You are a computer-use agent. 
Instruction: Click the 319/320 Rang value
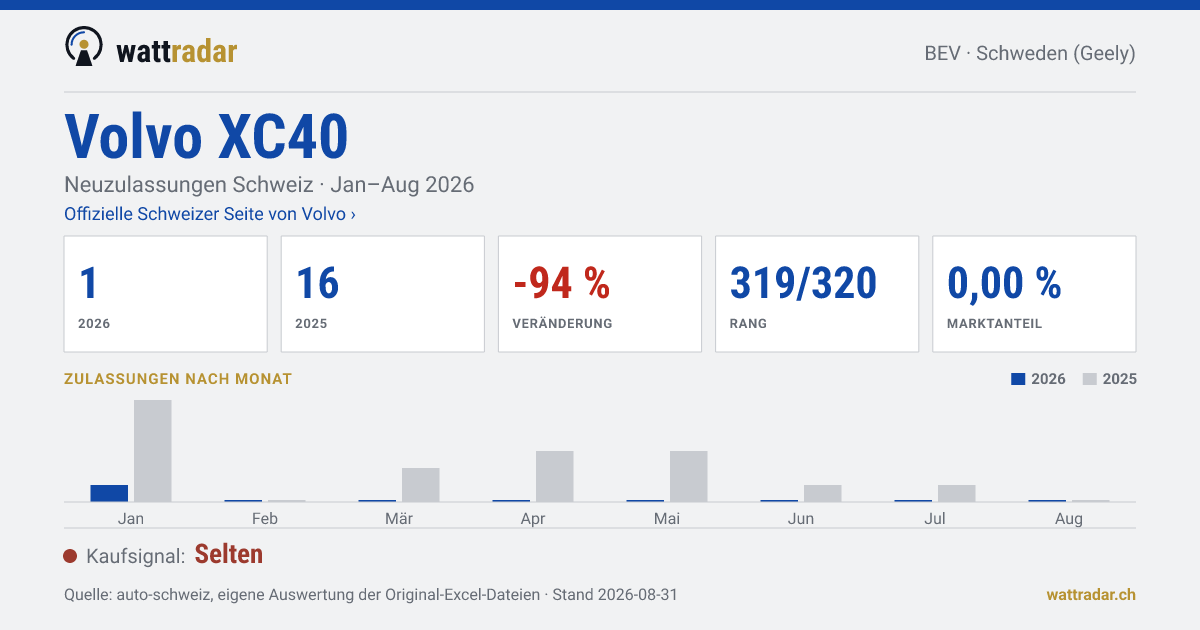pos(804,284)
